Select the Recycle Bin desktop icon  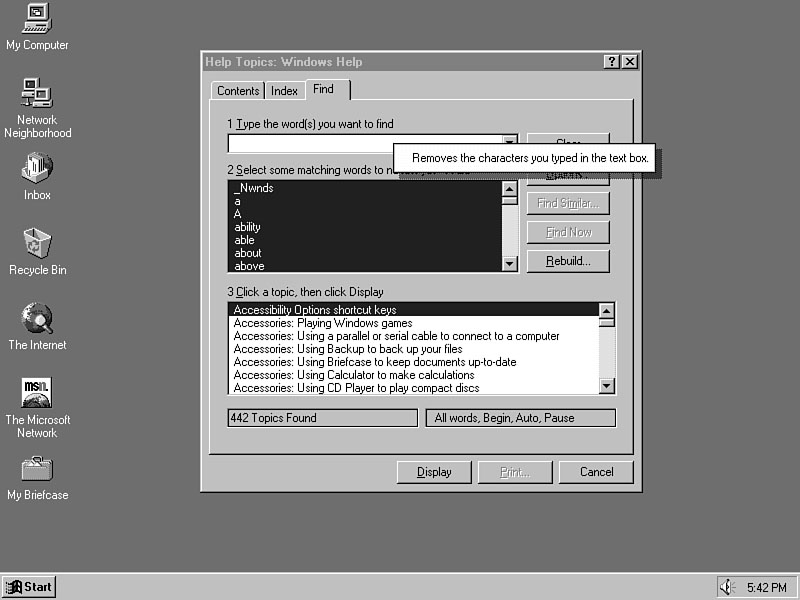pos(37,252)
